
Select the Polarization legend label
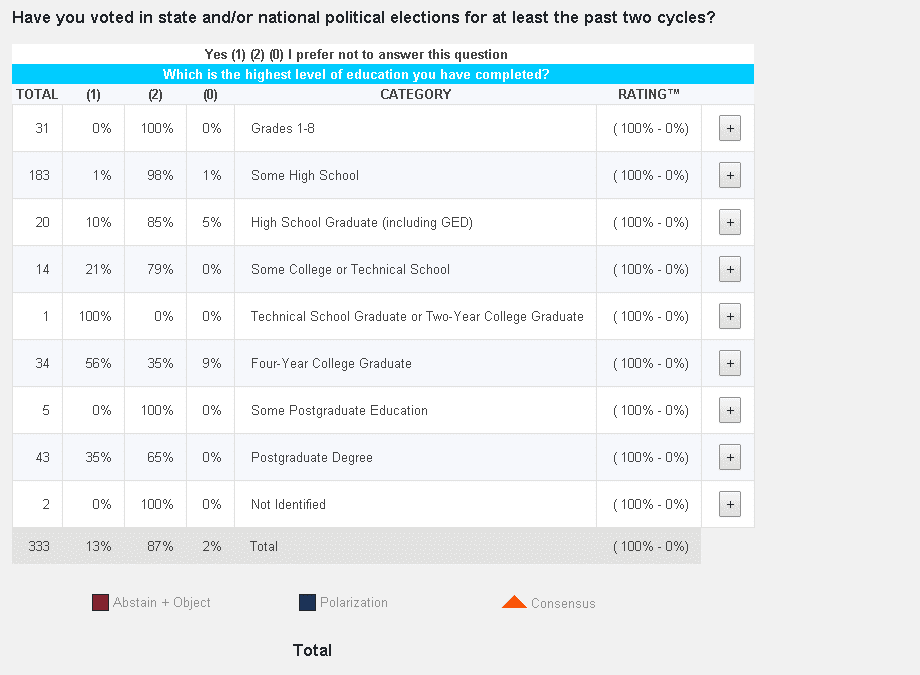(x=354, y=602)
